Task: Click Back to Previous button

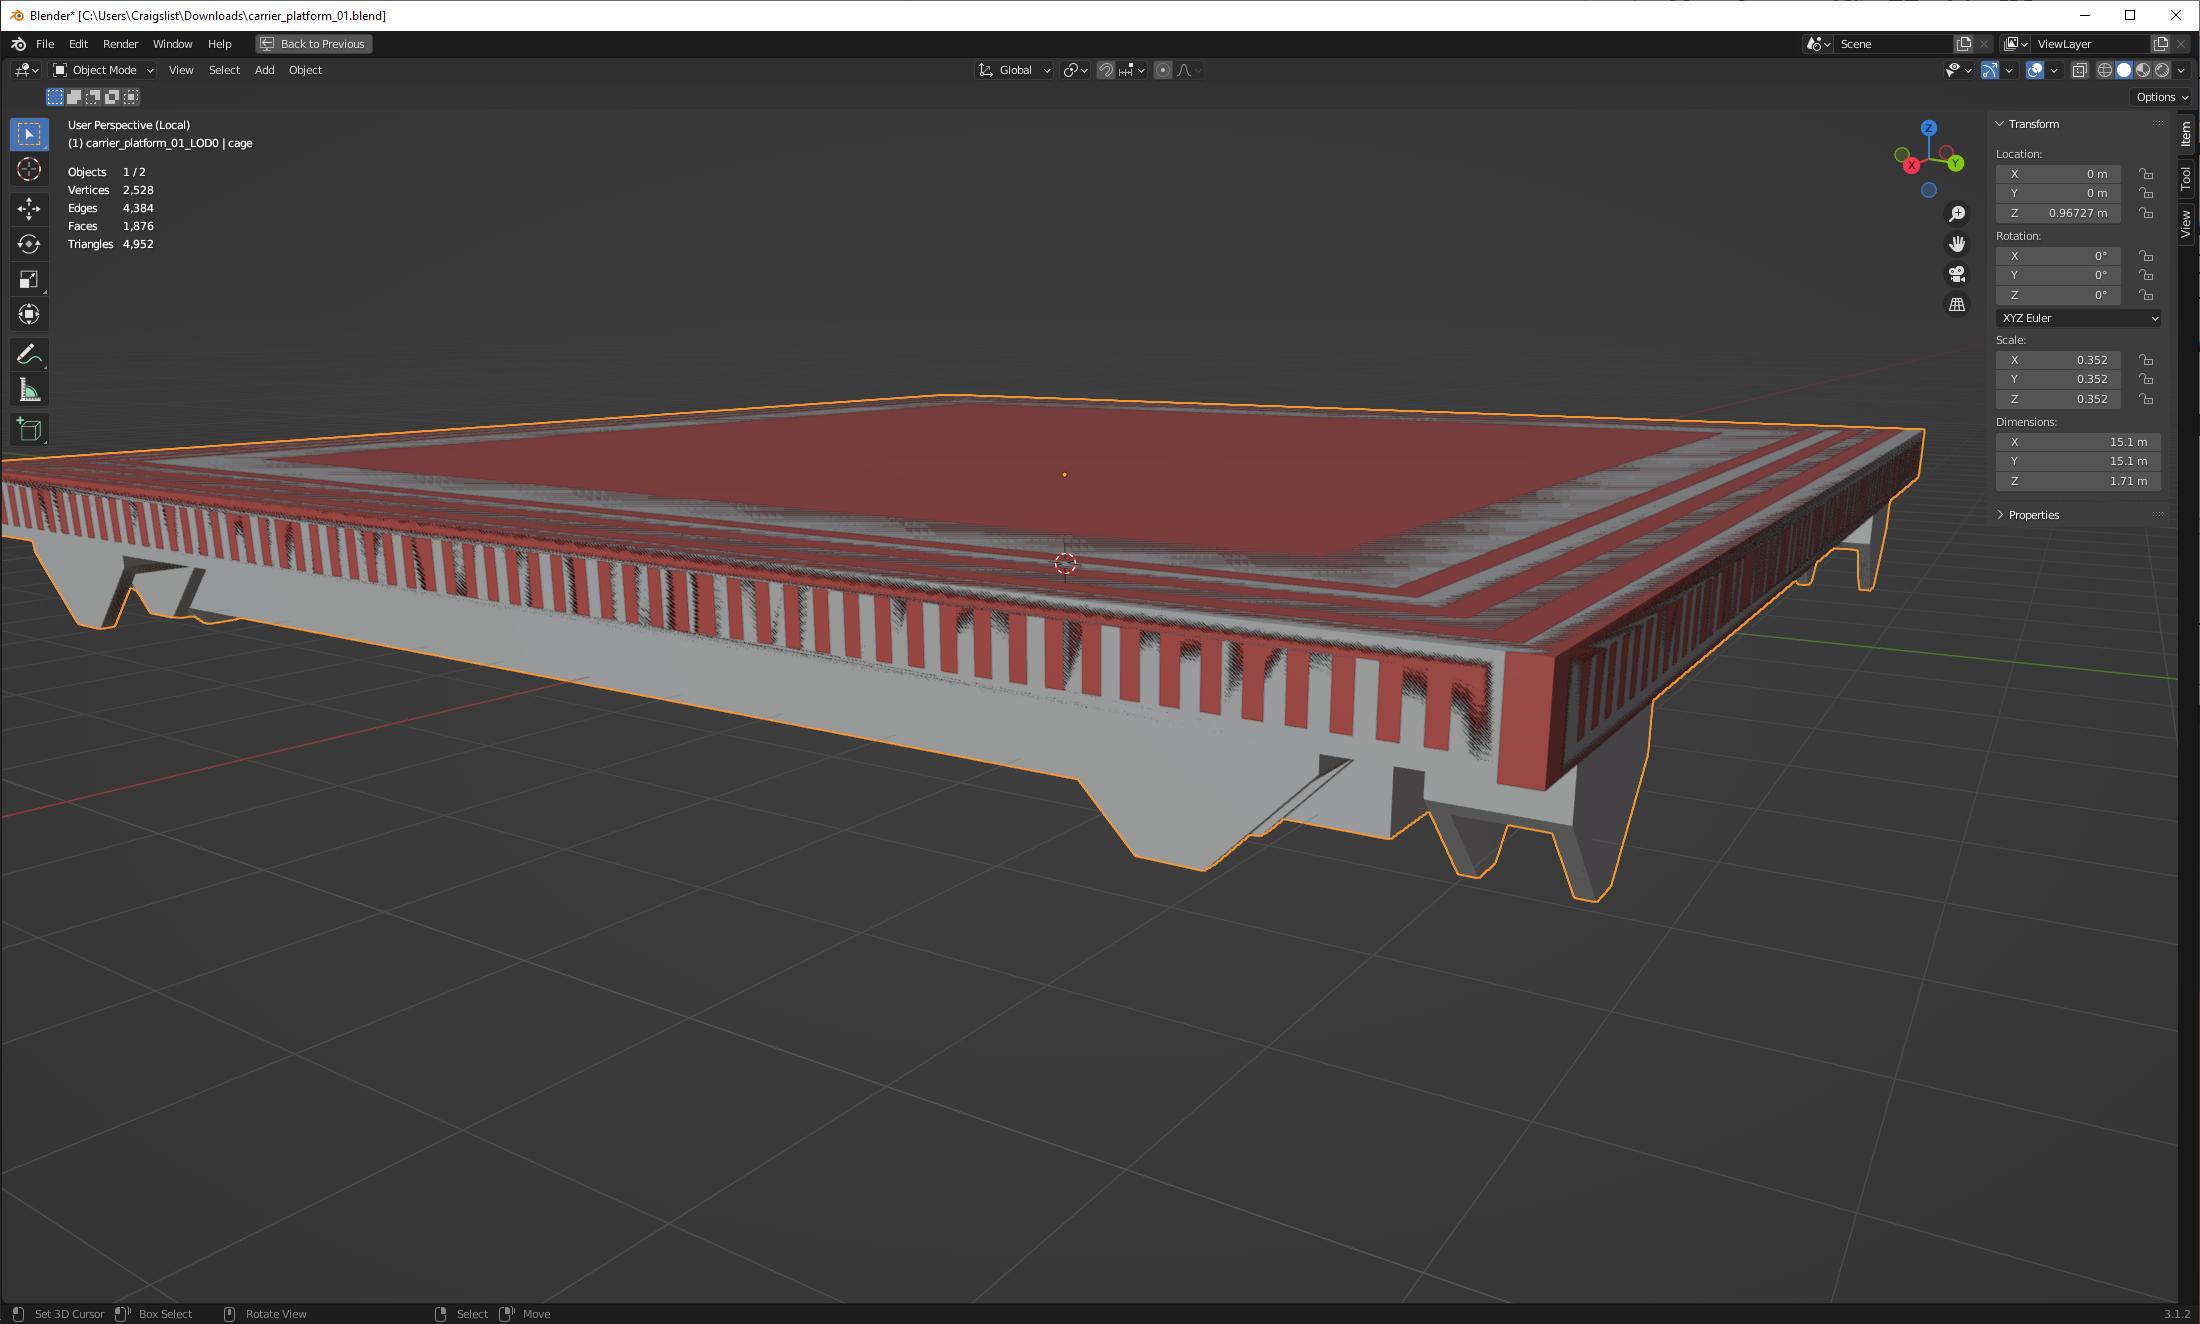Action: 313,42
